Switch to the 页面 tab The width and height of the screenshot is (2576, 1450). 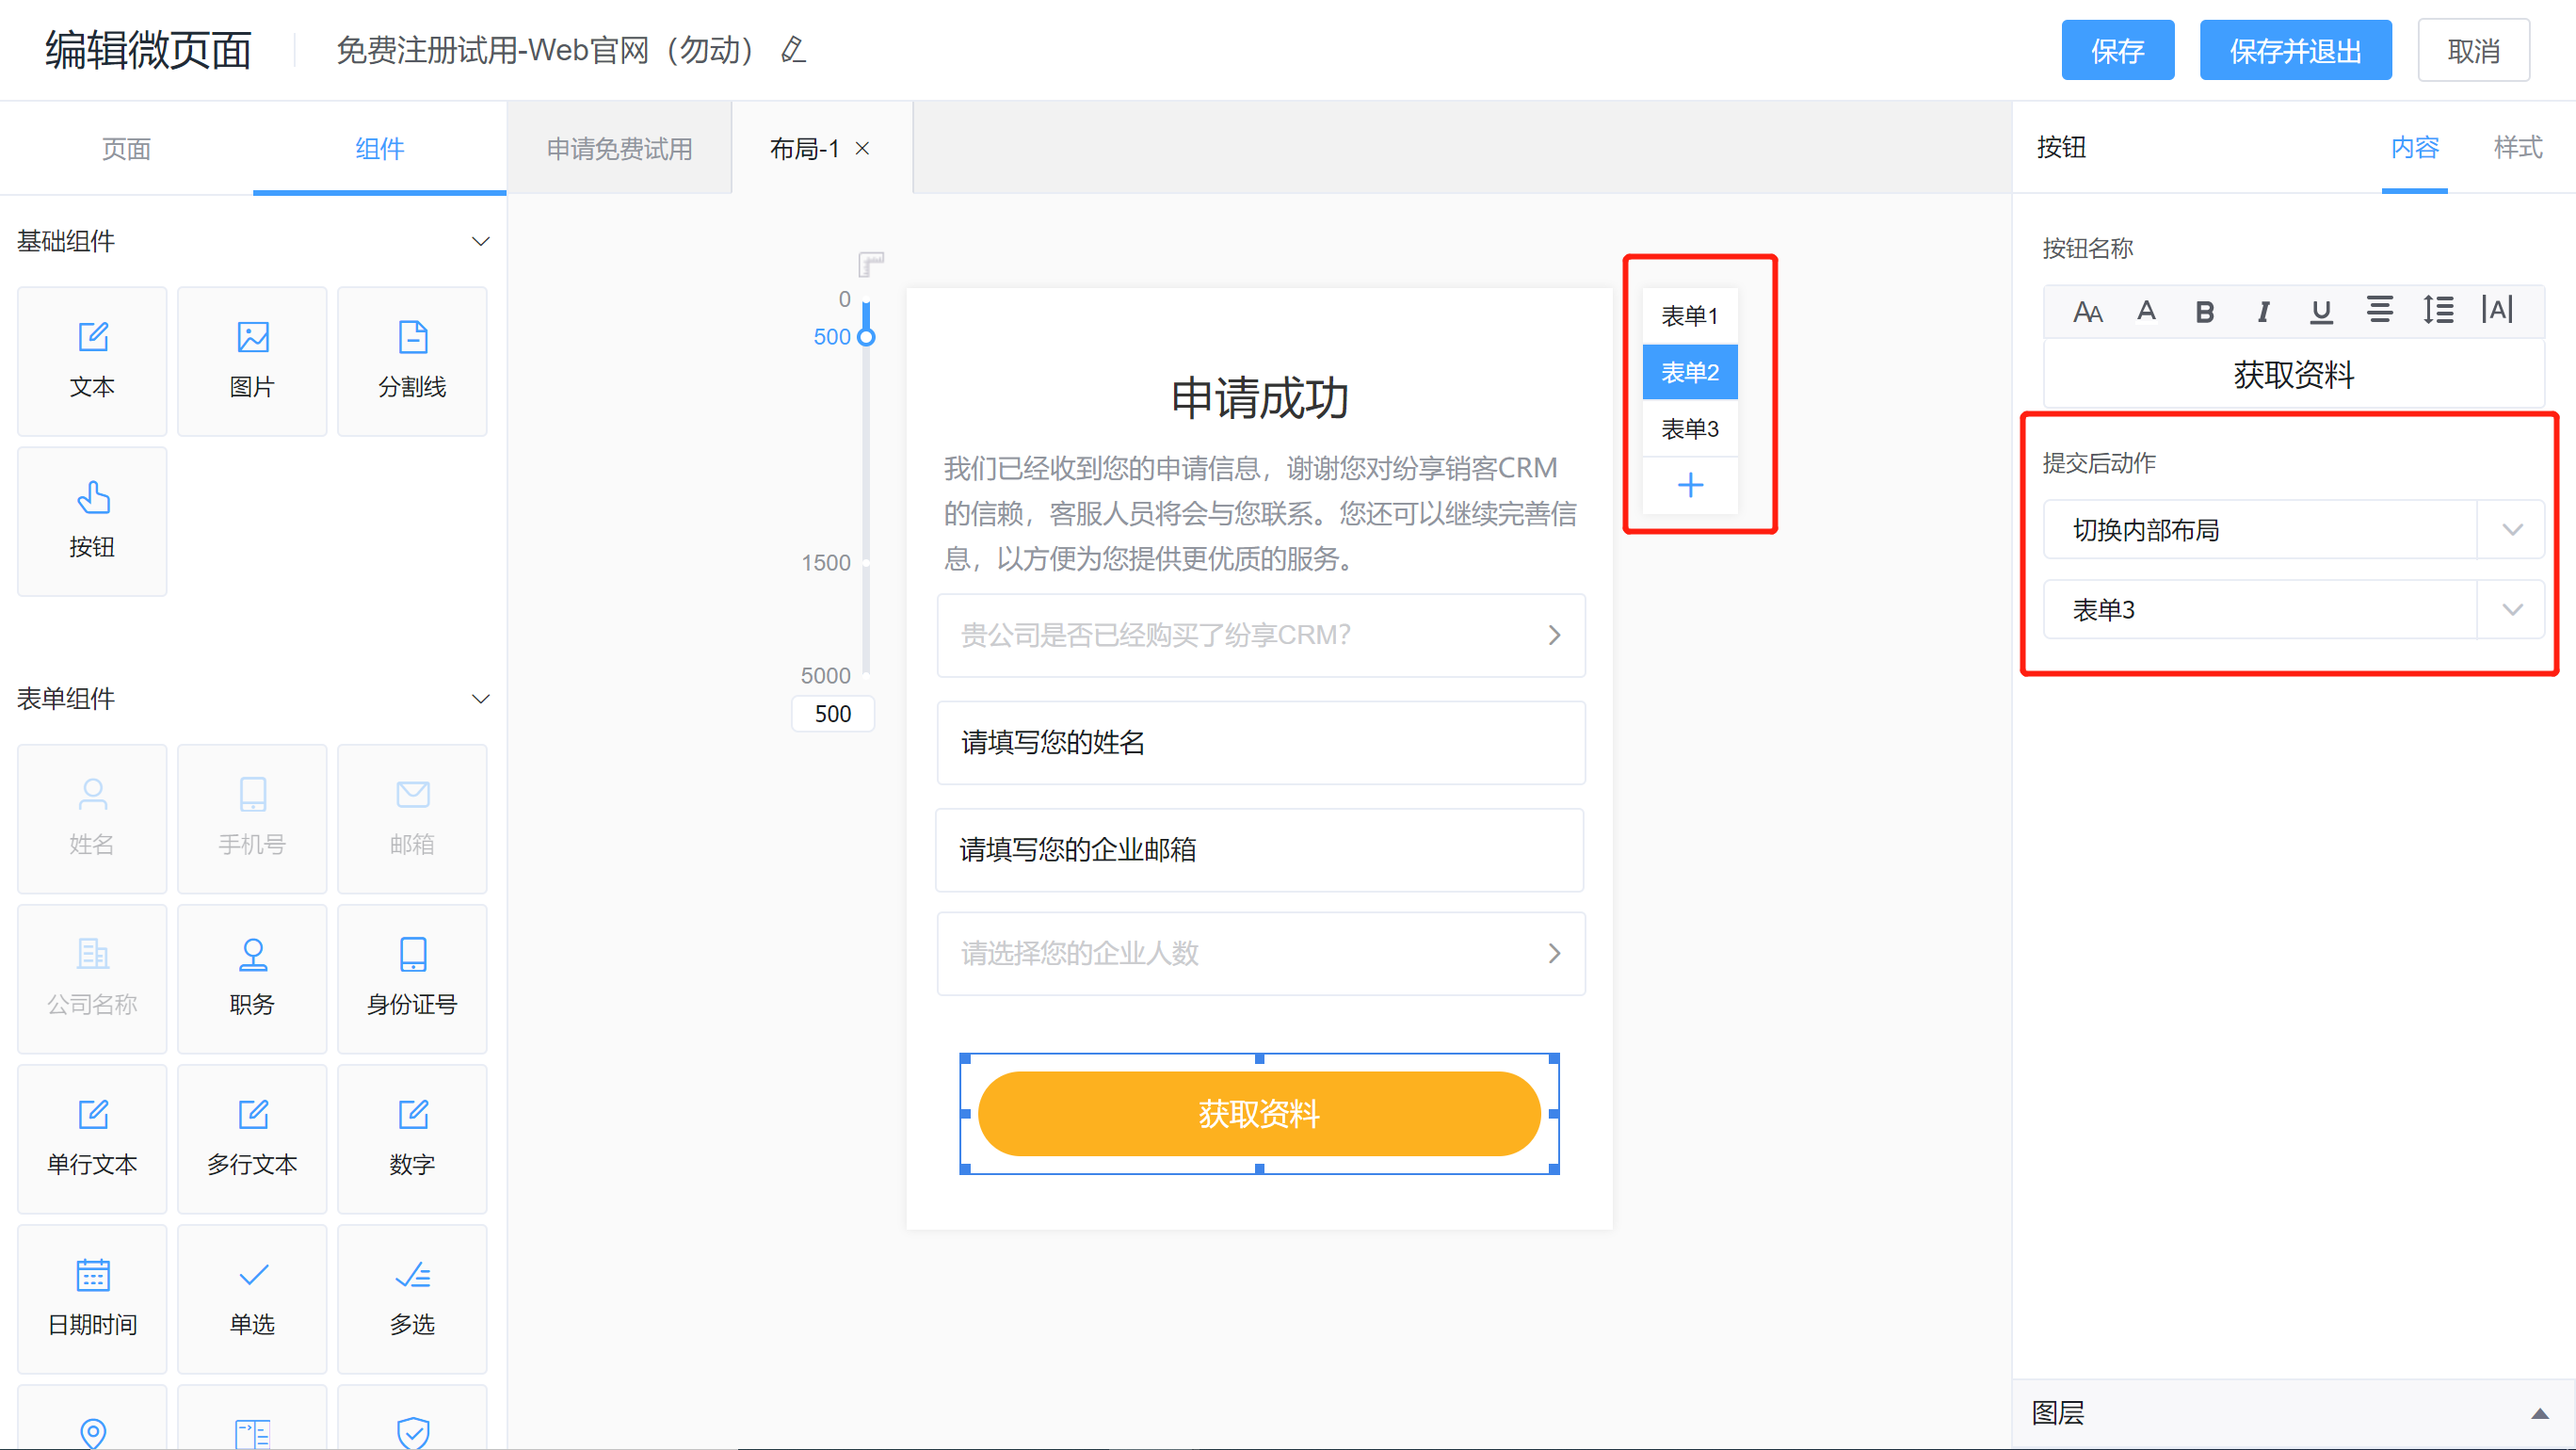(x=126, y=149)
